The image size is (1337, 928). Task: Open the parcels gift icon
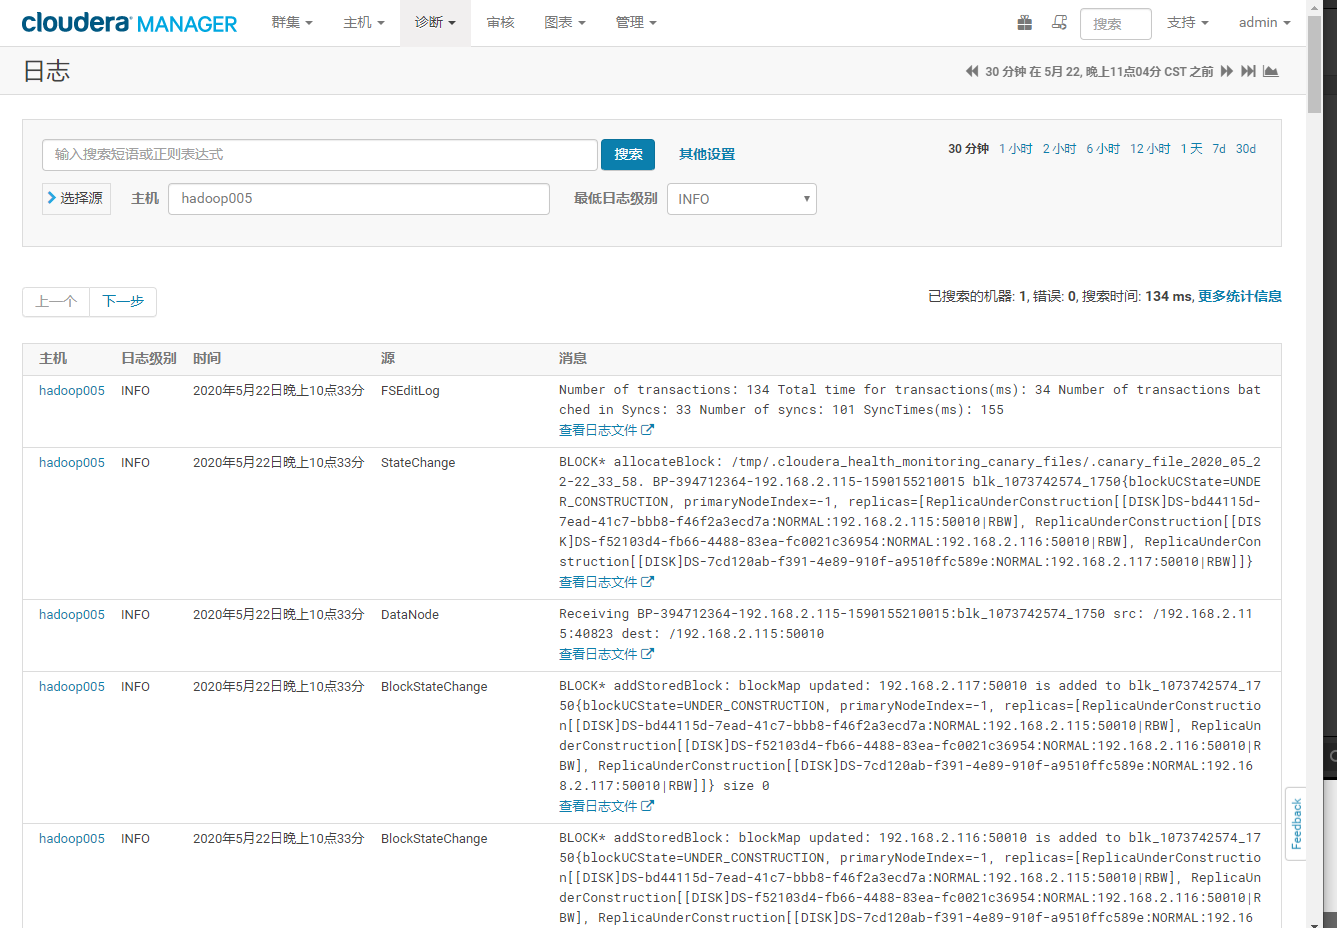[1025, 22]
